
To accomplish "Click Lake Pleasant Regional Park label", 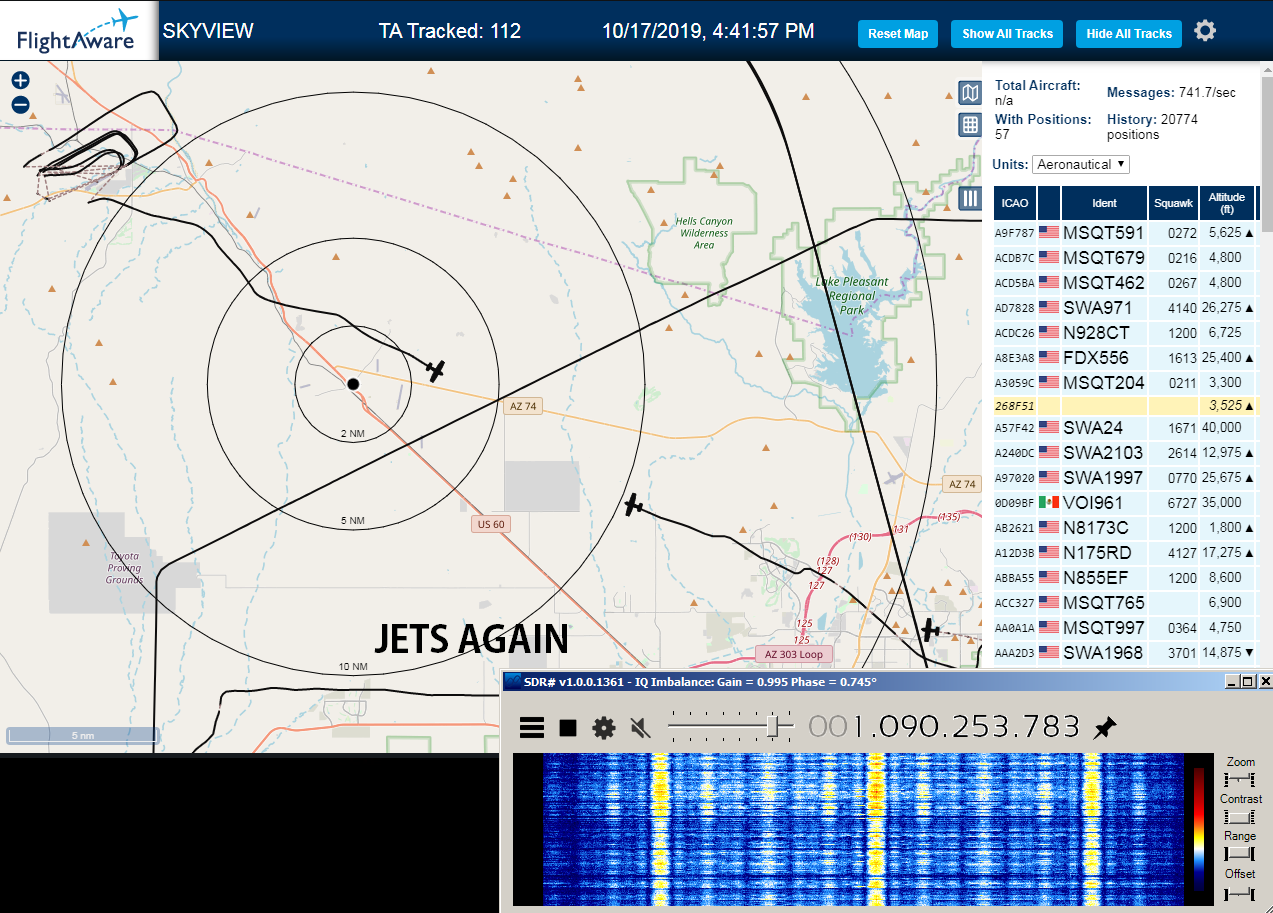I will pos(852,296).
